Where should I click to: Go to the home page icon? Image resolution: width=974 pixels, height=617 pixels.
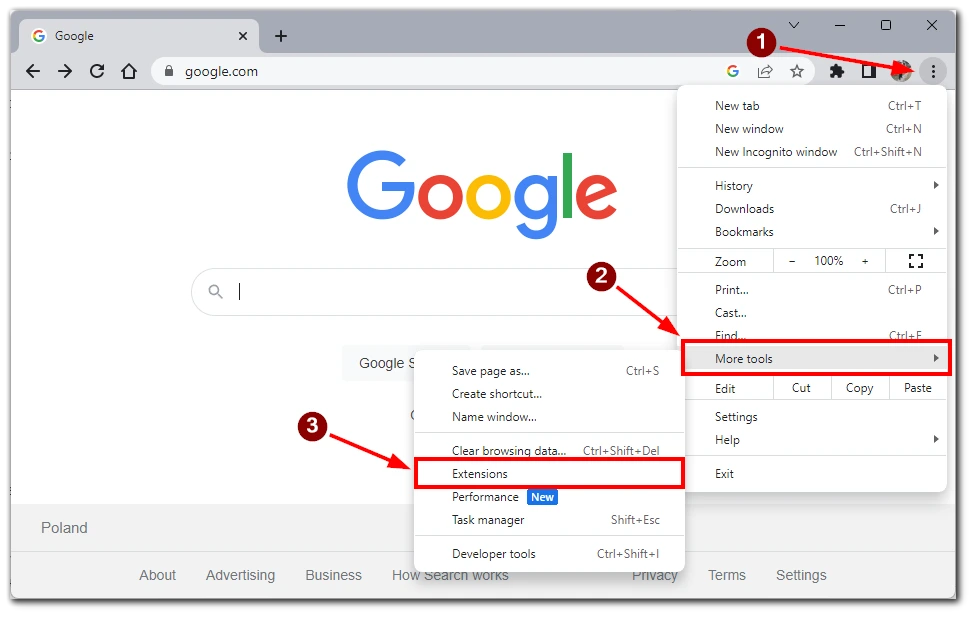click(x=129, y=71)
